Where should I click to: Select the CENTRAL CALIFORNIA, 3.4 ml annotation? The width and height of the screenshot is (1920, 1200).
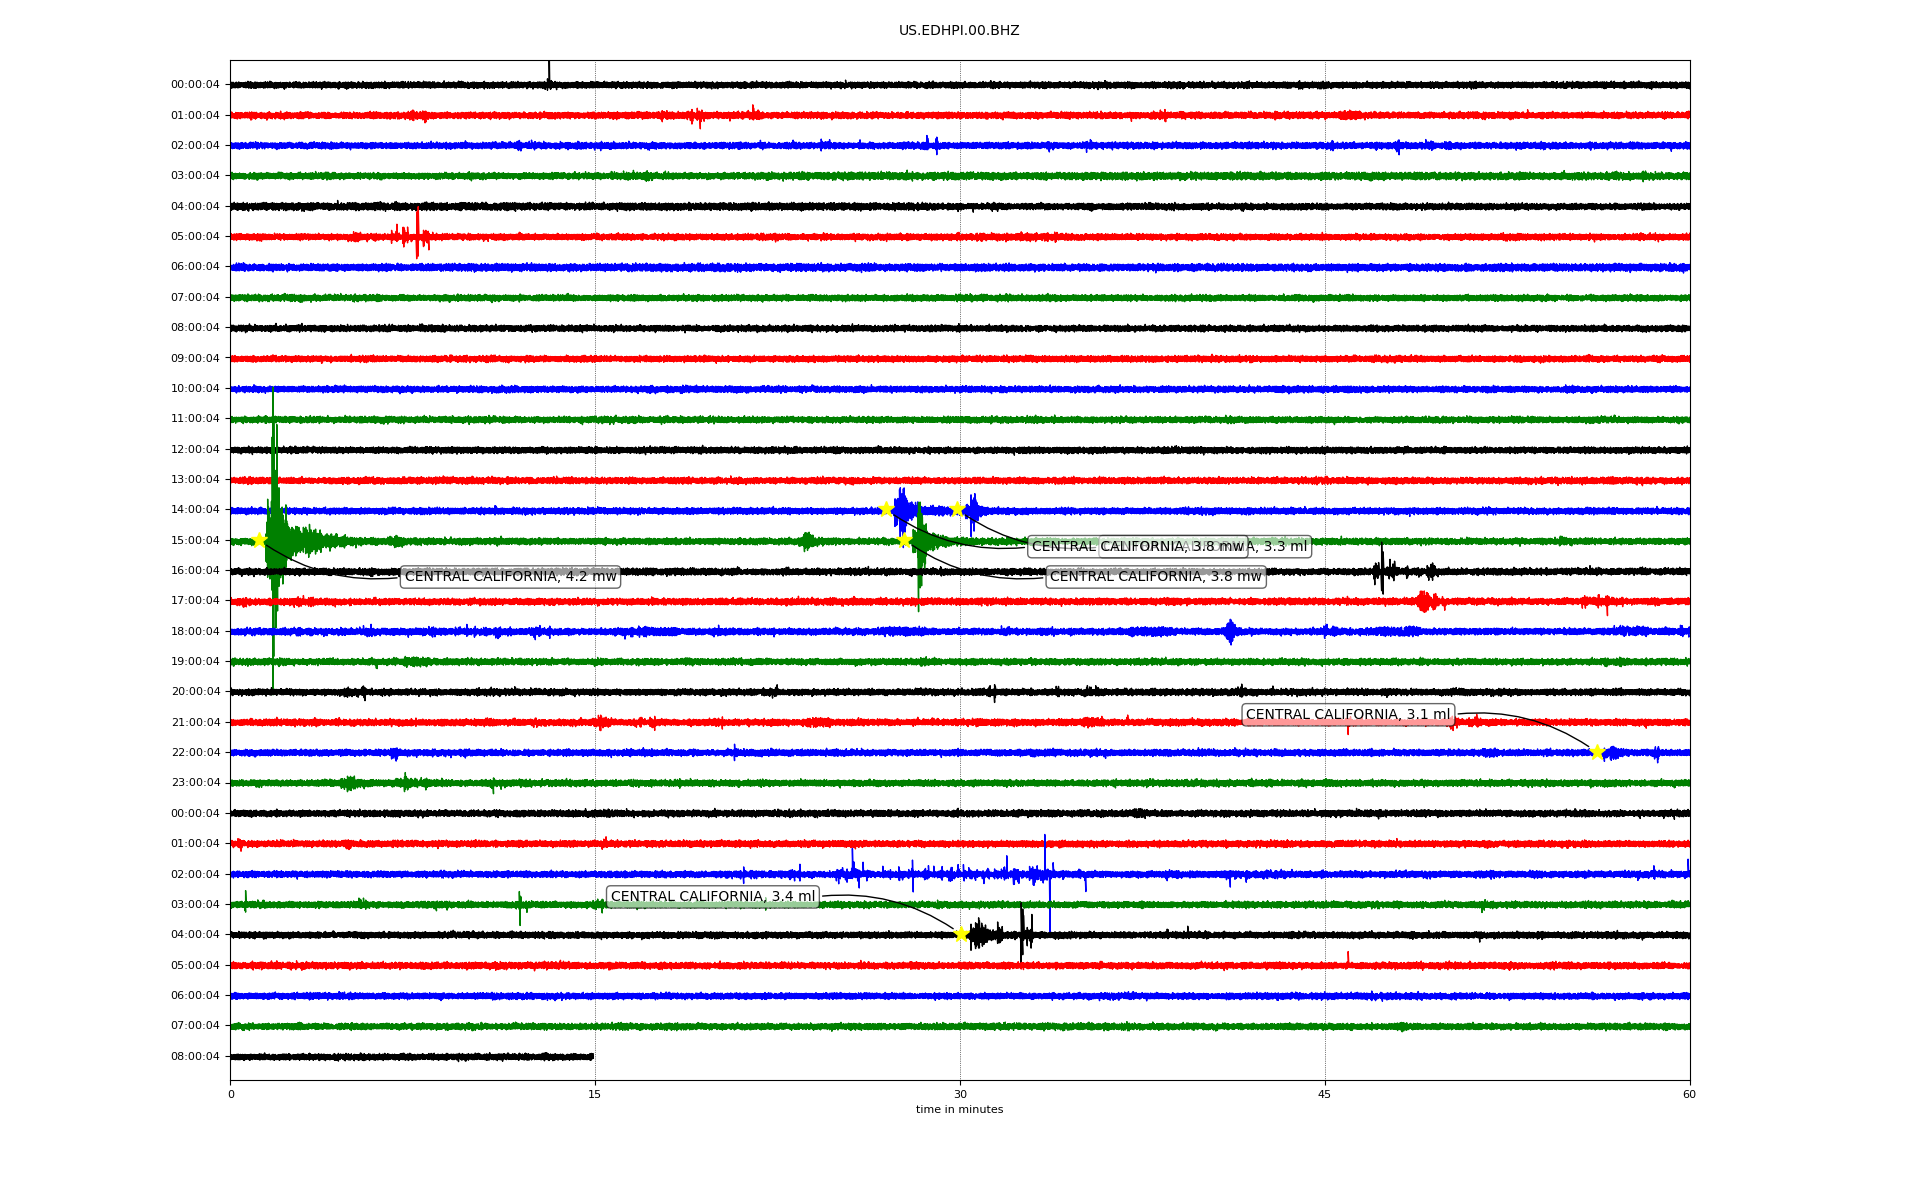pos(713,897)
